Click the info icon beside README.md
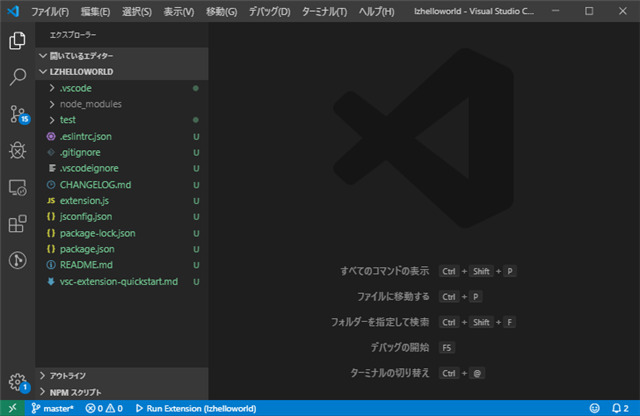 coord(51,265)
